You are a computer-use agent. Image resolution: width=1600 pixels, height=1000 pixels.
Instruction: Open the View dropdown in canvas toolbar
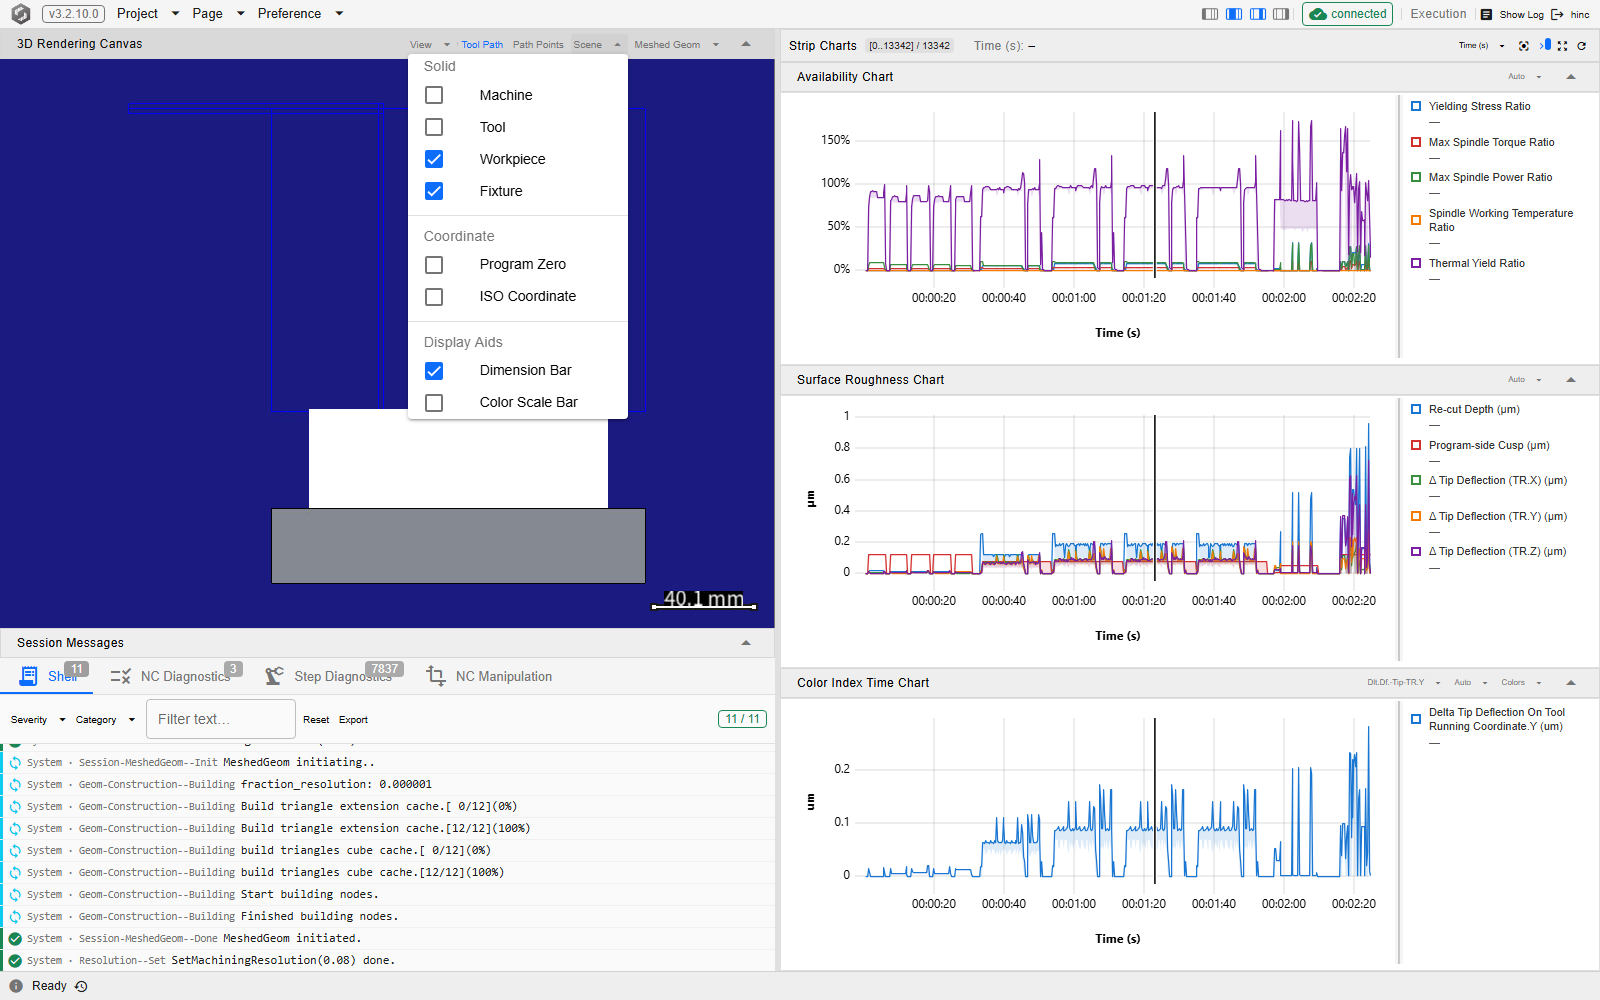coord(430,45)
